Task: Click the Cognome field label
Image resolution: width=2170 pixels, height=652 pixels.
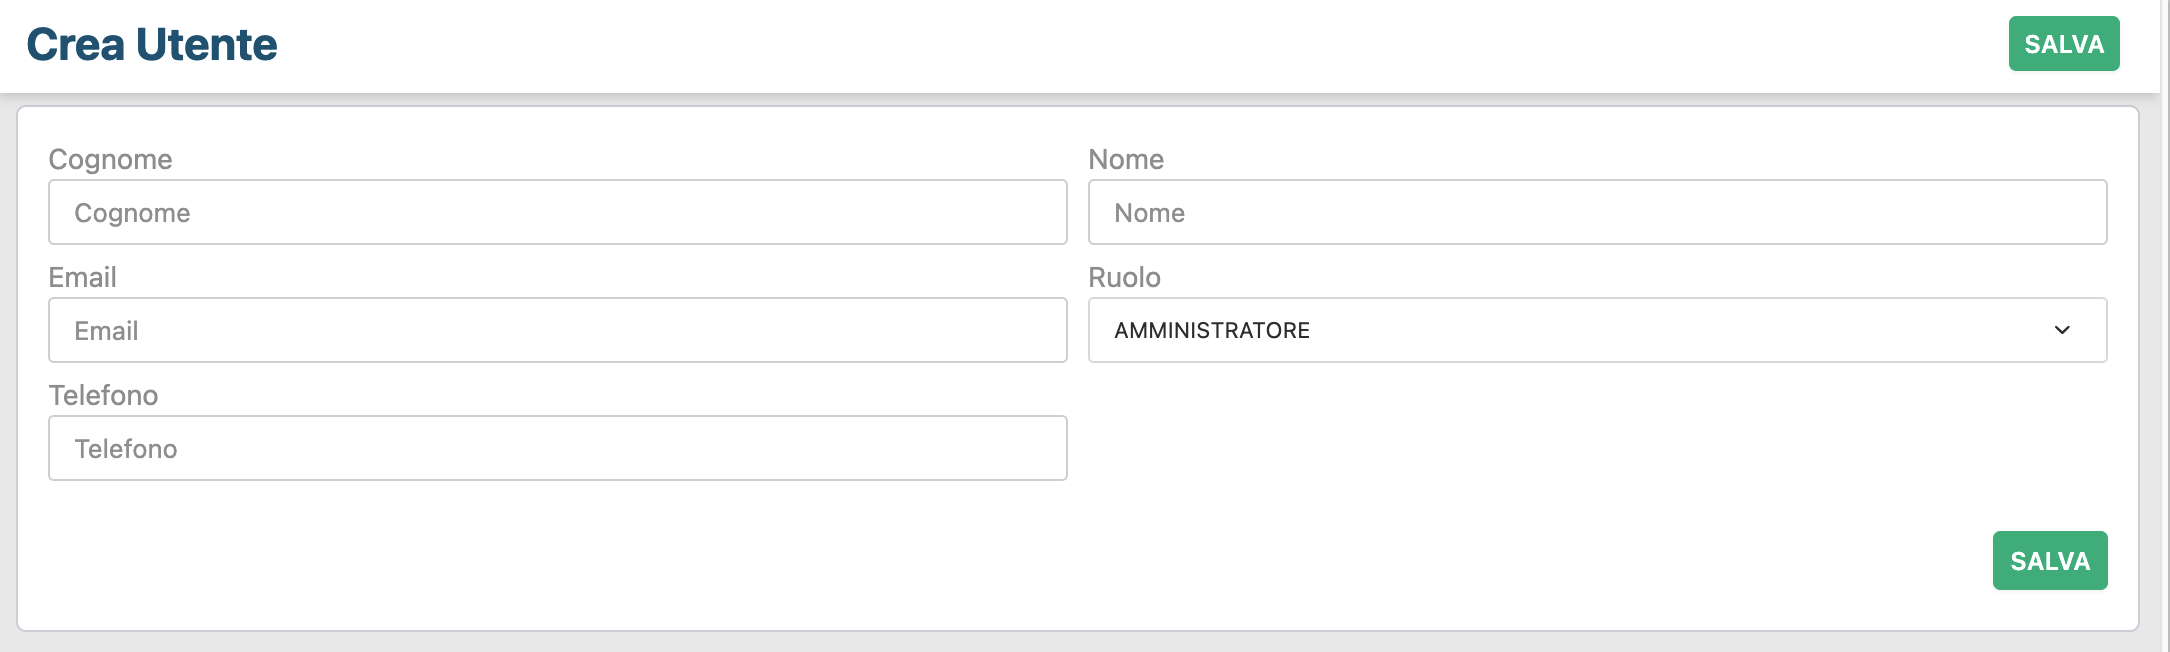Action: pyautogui.click(x=110, y=160)
